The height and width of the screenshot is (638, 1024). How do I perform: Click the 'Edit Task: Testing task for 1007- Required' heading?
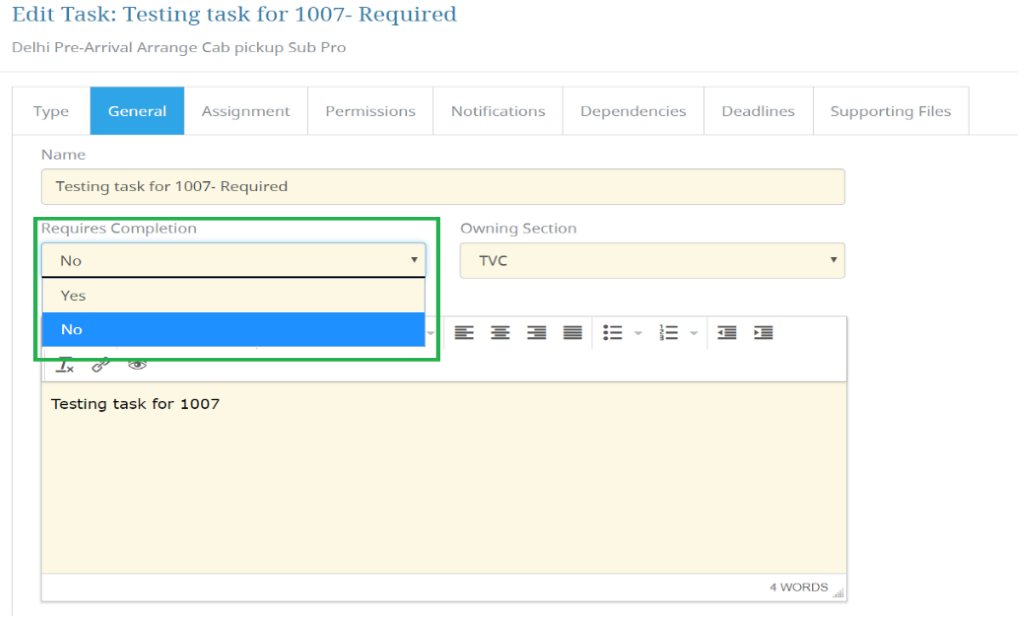(234, 14)
